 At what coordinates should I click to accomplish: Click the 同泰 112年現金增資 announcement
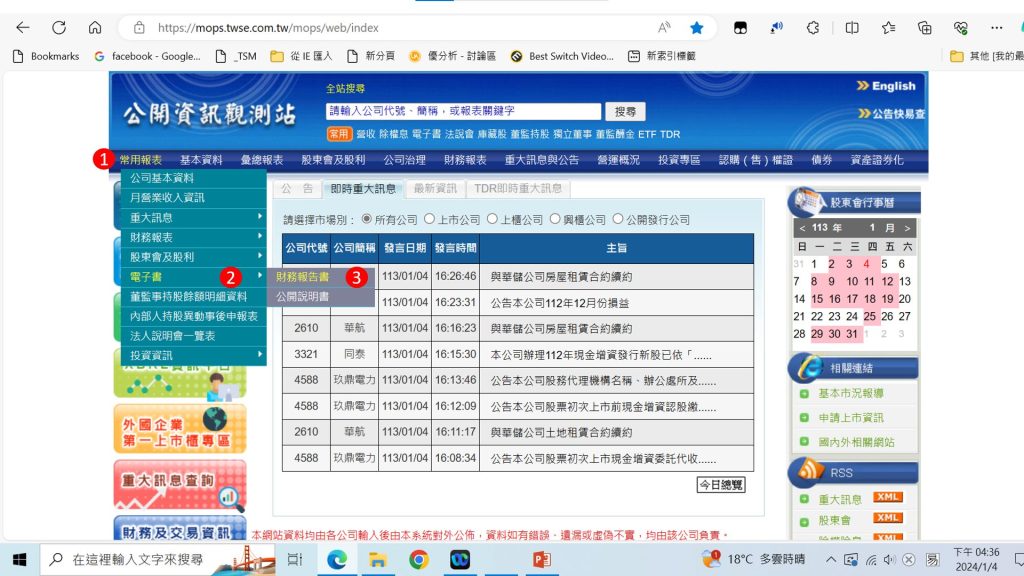point(601,355)
